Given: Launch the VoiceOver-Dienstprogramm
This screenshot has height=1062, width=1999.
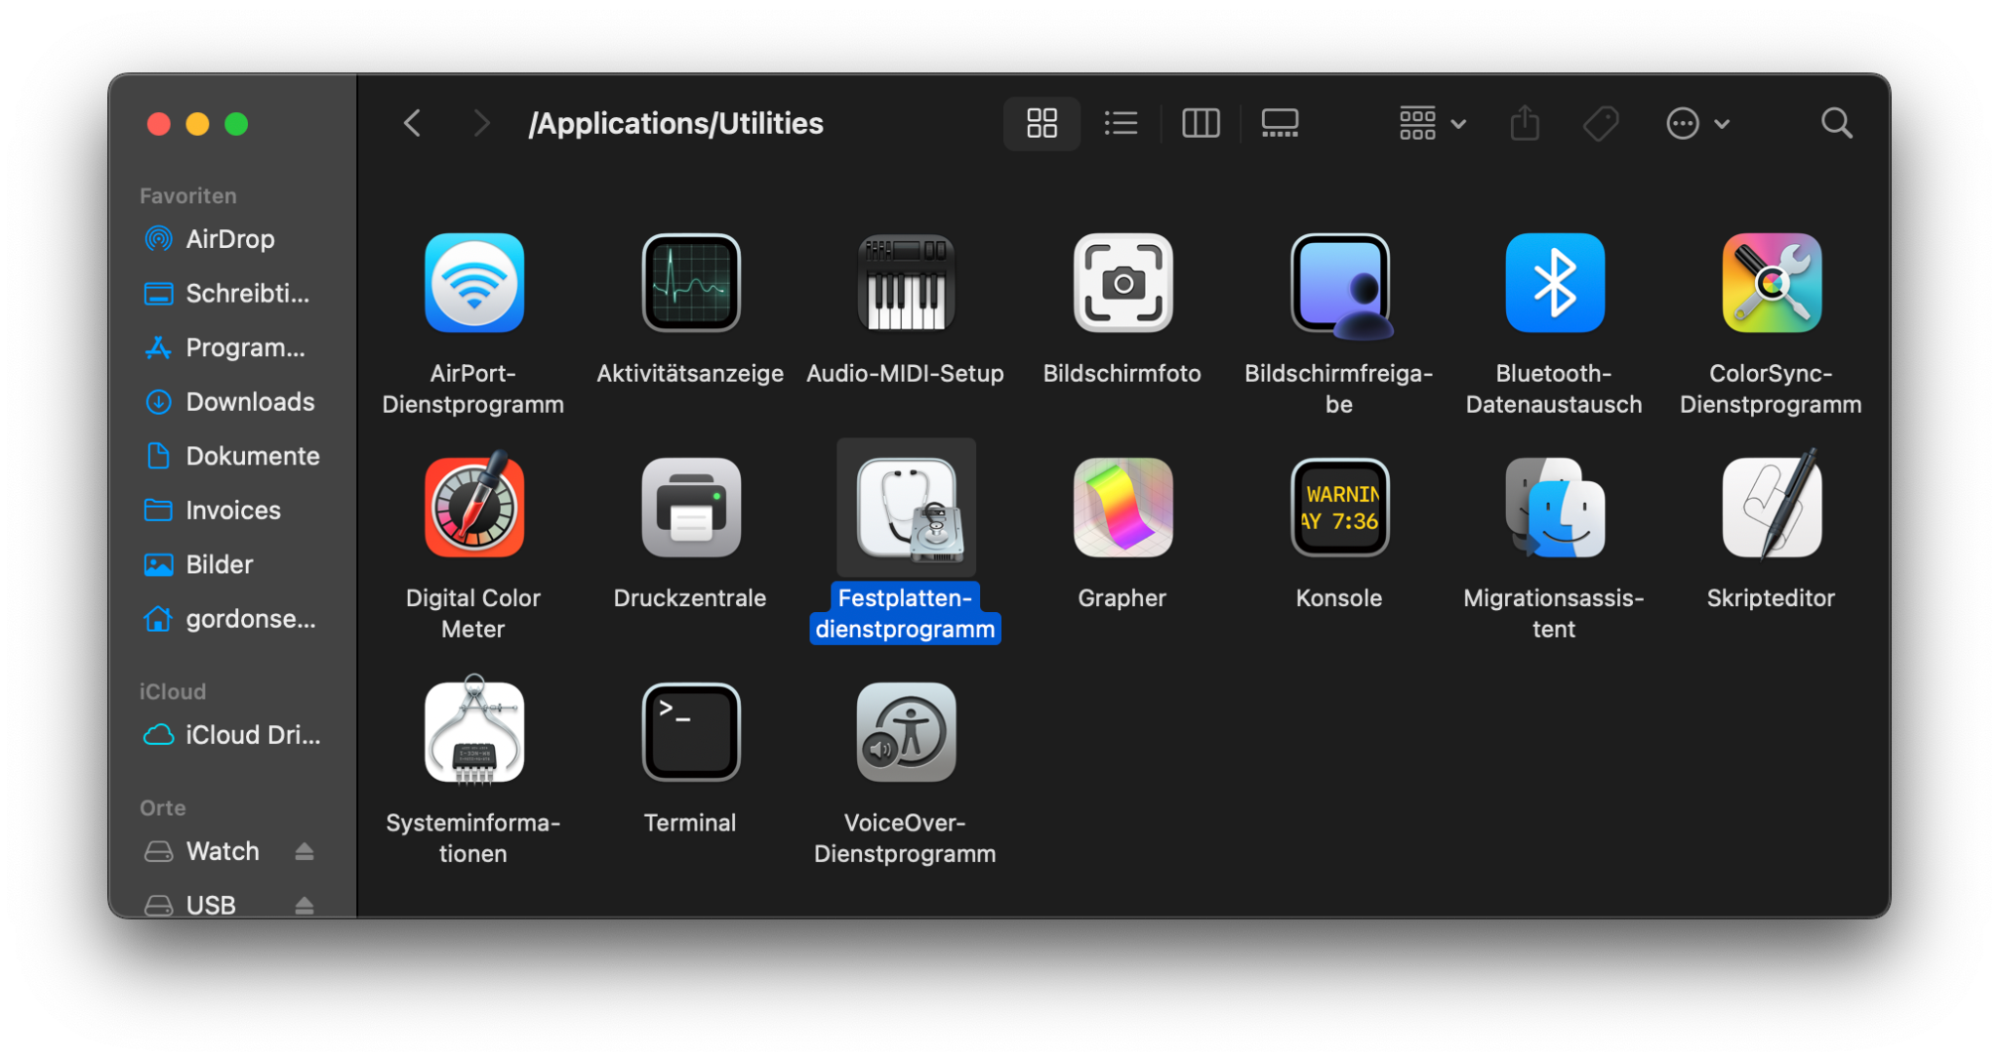Looking at the screenshot, I should pyautogui.click(x=905, y=731).
